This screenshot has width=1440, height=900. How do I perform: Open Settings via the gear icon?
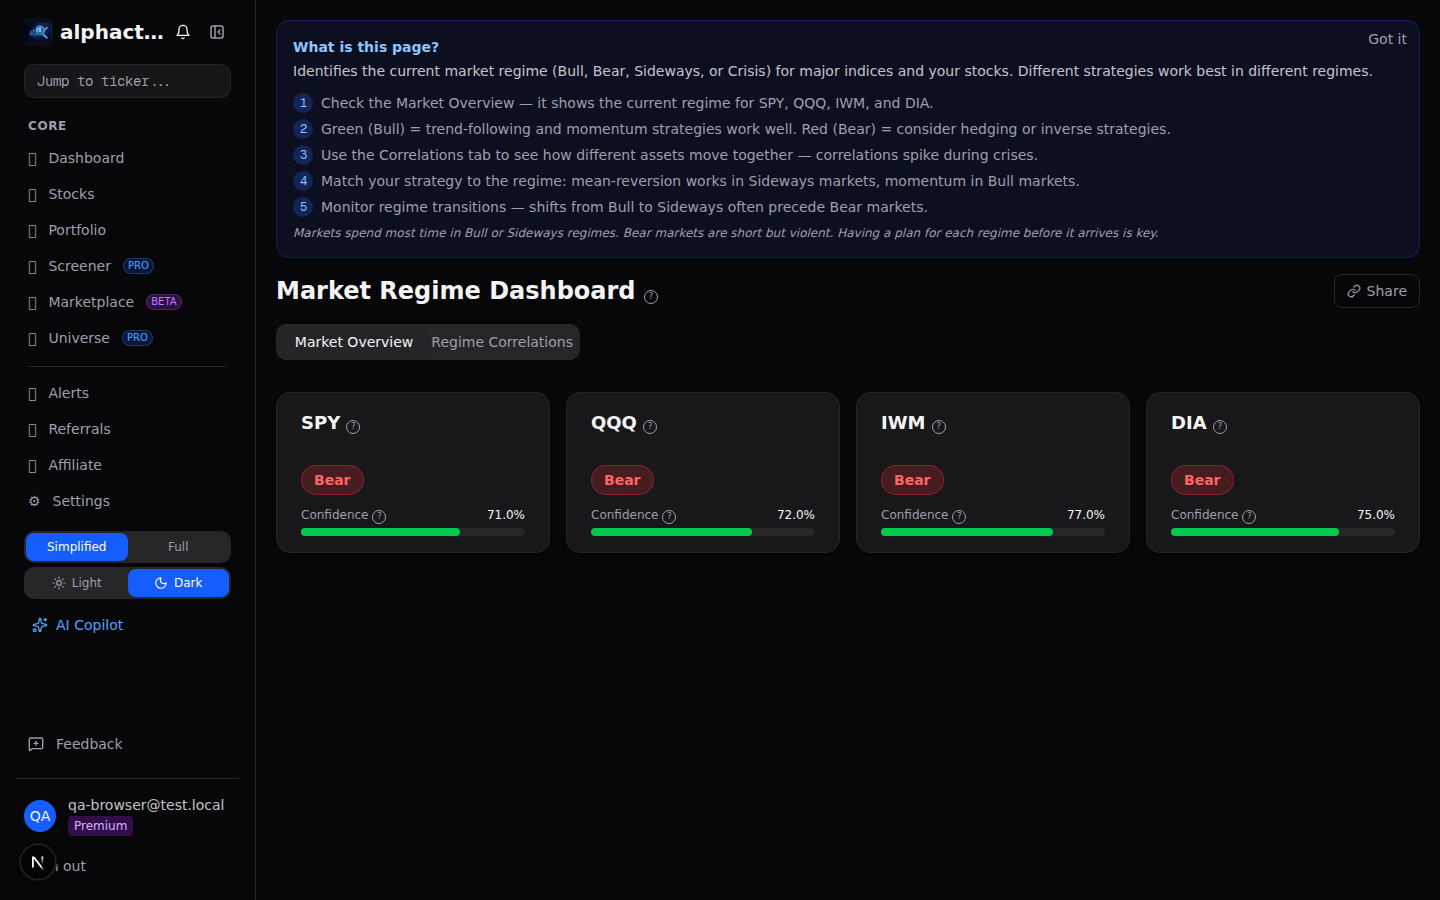[x=33, y=500]
